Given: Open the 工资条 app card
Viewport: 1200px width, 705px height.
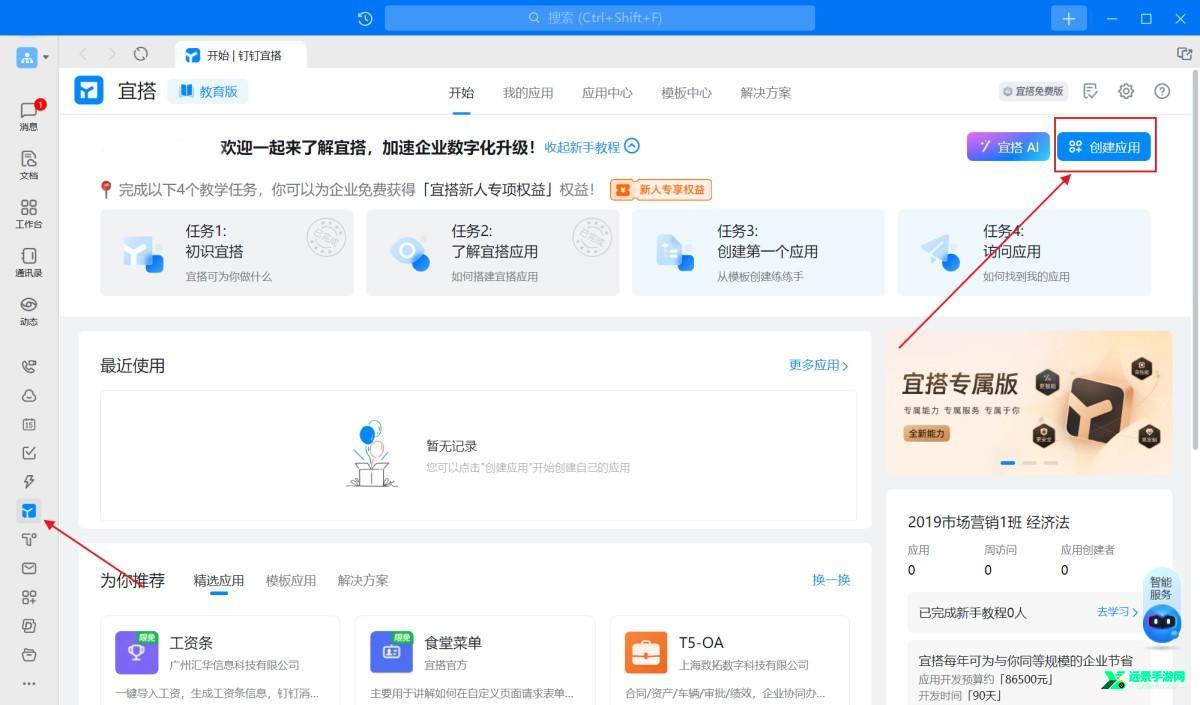Looking at the screenshot, I should [220, 660].
